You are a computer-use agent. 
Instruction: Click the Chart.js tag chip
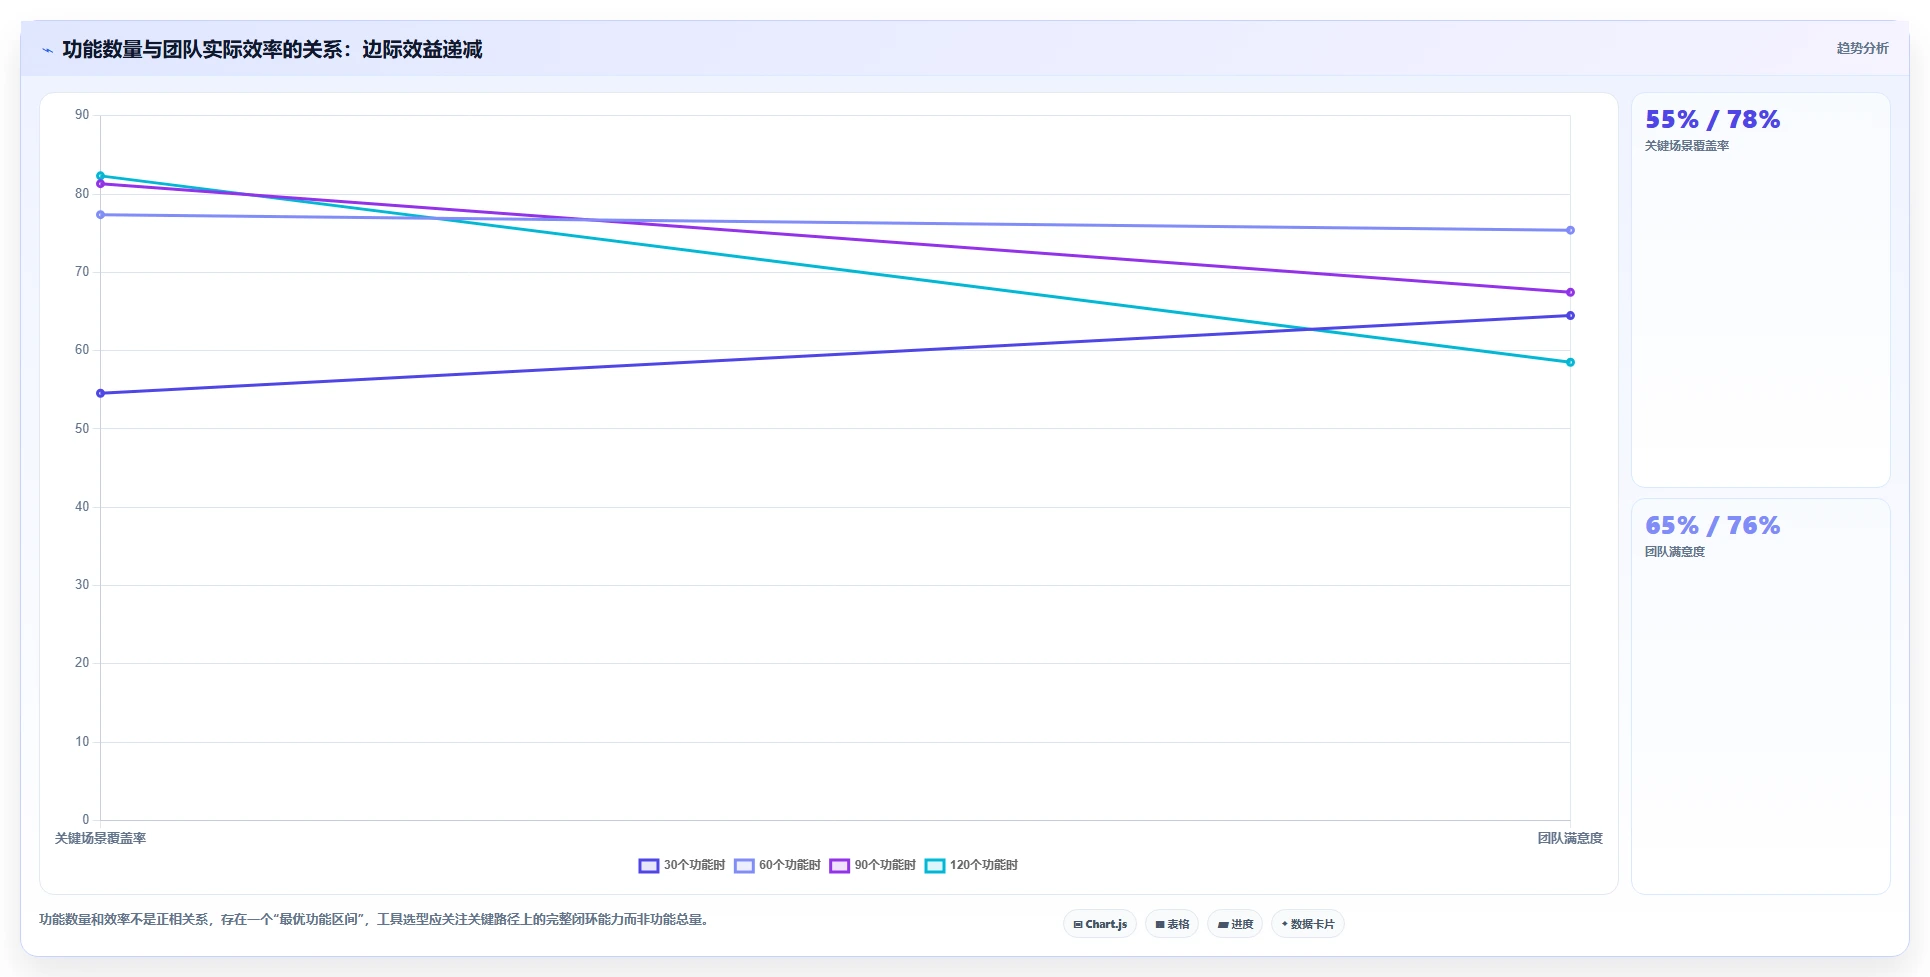(1100, 924)
